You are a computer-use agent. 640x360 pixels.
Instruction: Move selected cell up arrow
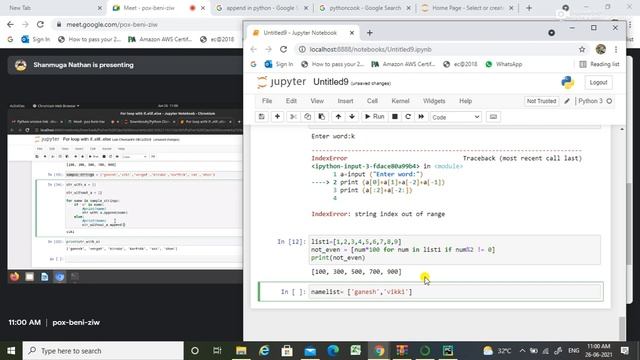(x=338, y=117)
